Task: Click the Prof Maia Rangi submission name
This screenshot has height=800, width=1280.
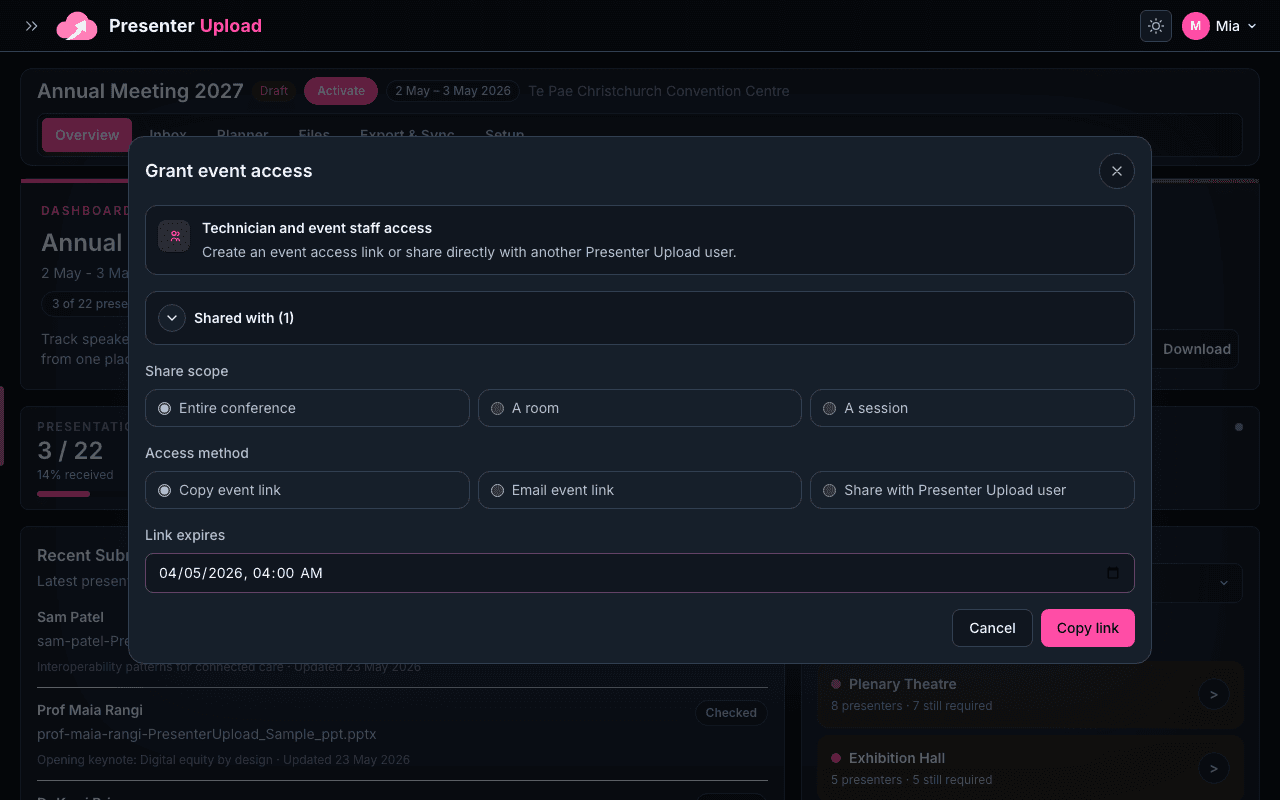Action: (90, 710)
